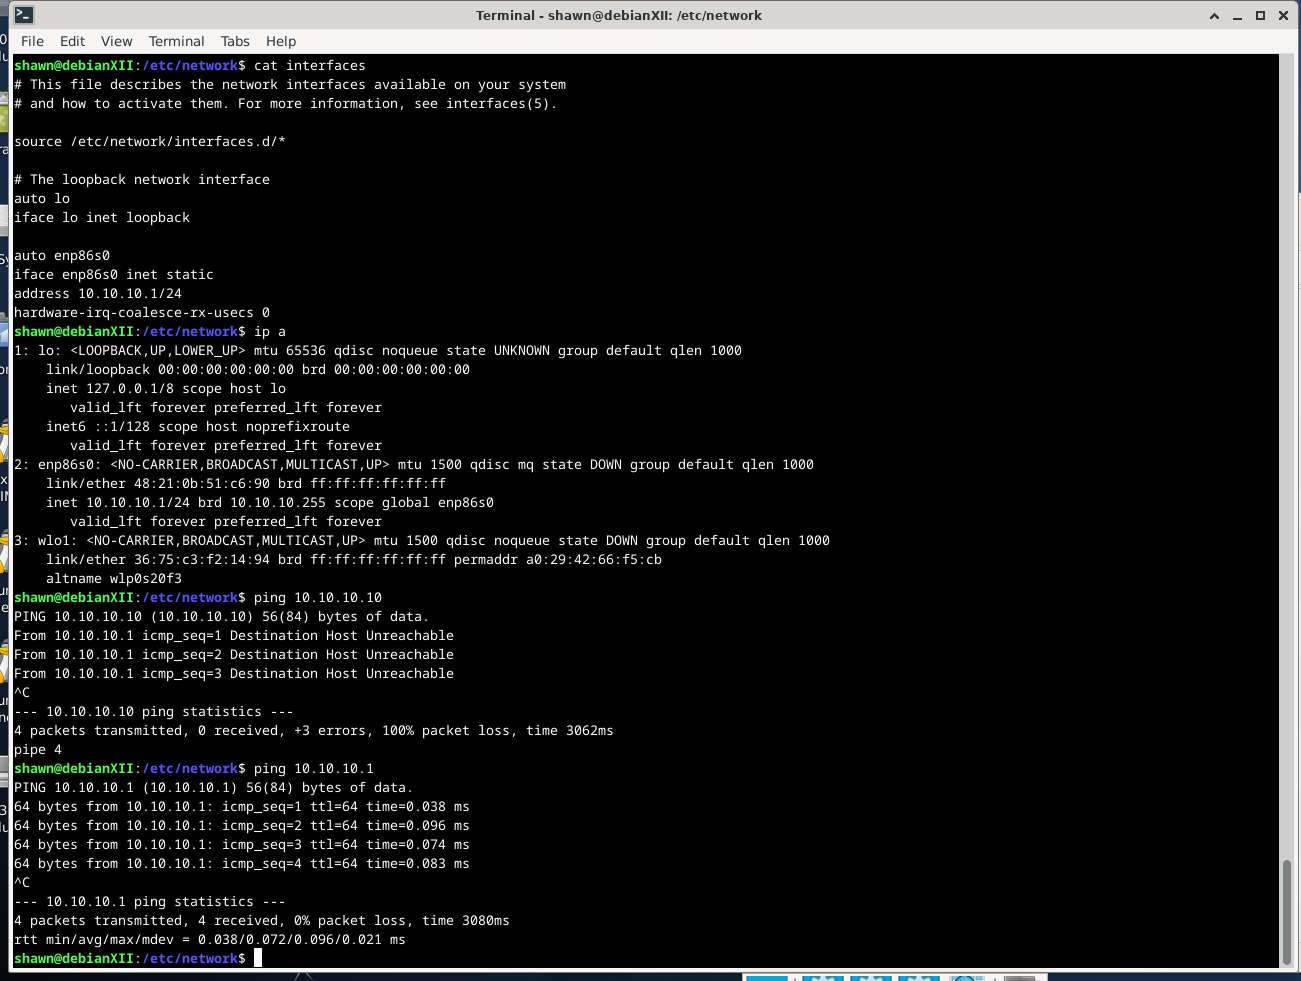Click the 'inet6 ::1/128 scope host noprefixroute' line
The height and width of the screenshot is (981, 1301).
[x=198, y=427]
